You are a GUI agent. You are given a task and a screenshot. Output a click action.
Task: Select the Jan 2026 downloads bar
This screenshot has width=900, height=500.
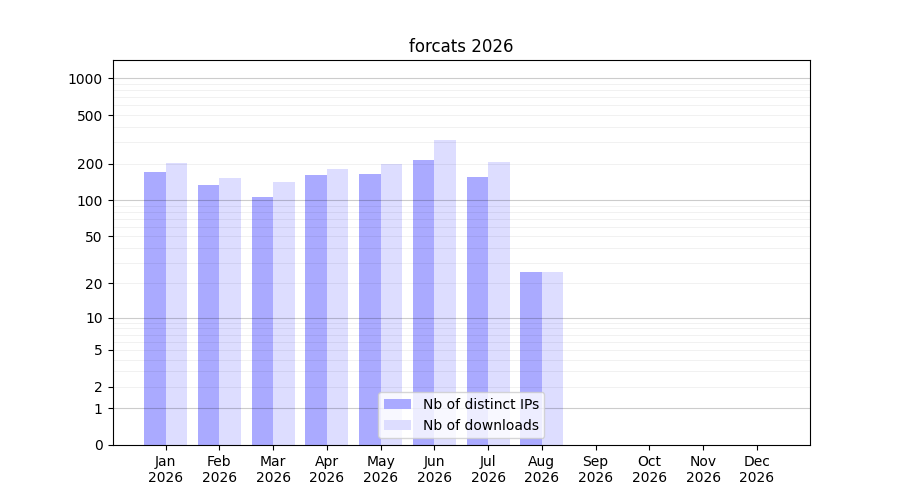click(x=176, y=304)
